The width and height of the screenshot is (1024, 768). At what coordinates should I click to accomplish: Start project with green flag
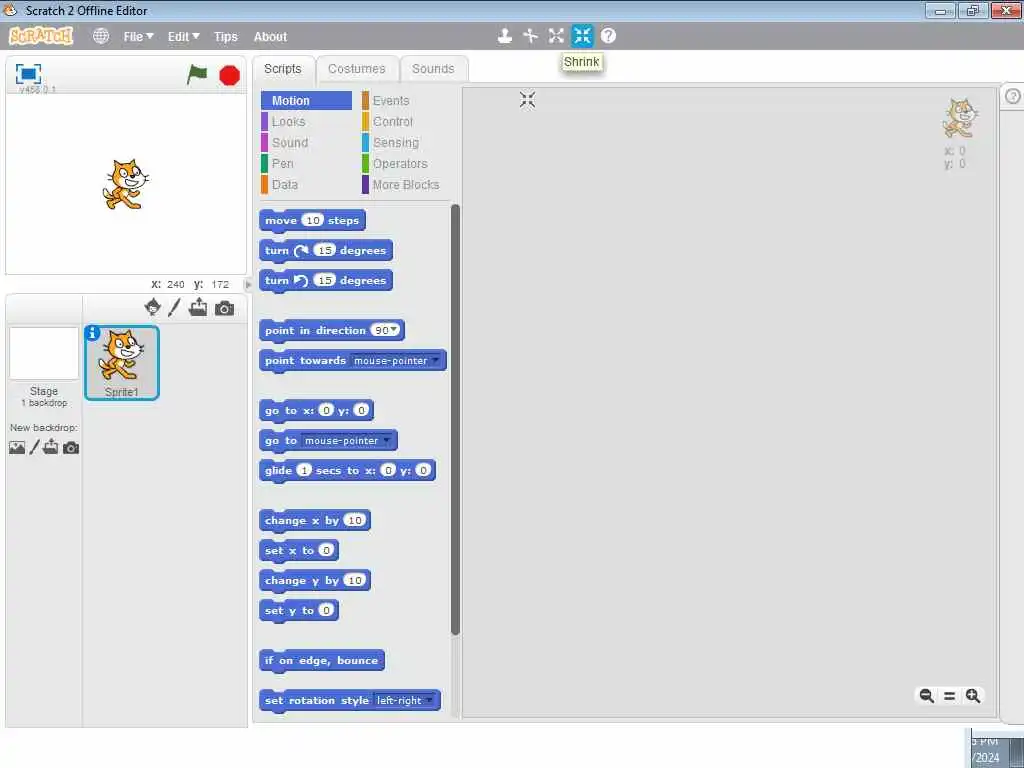197,74
